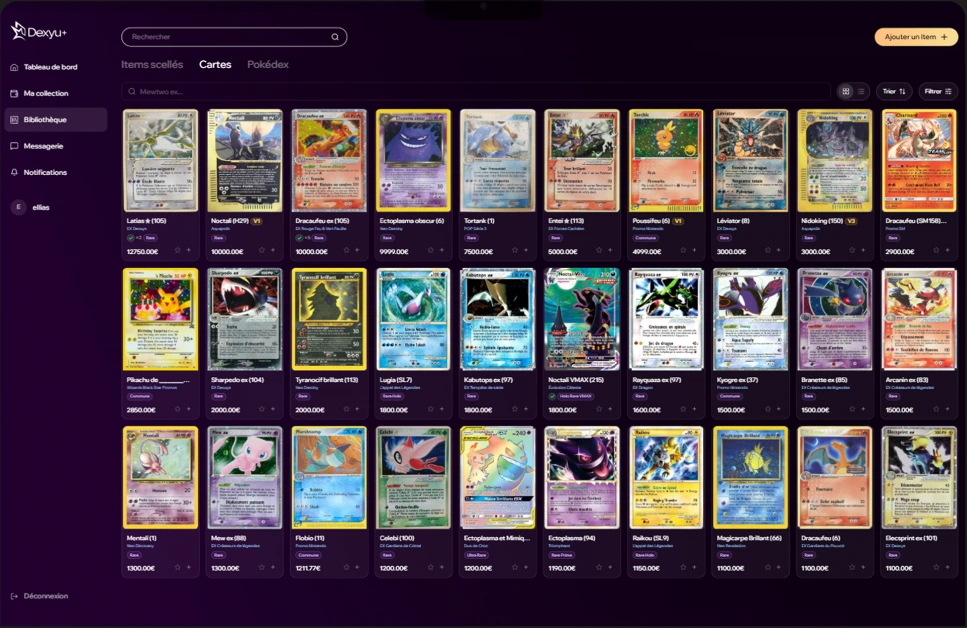Screen dimensions: 967x628
Task: Open the Ectoplasma obscur card image
Action: 413,161
